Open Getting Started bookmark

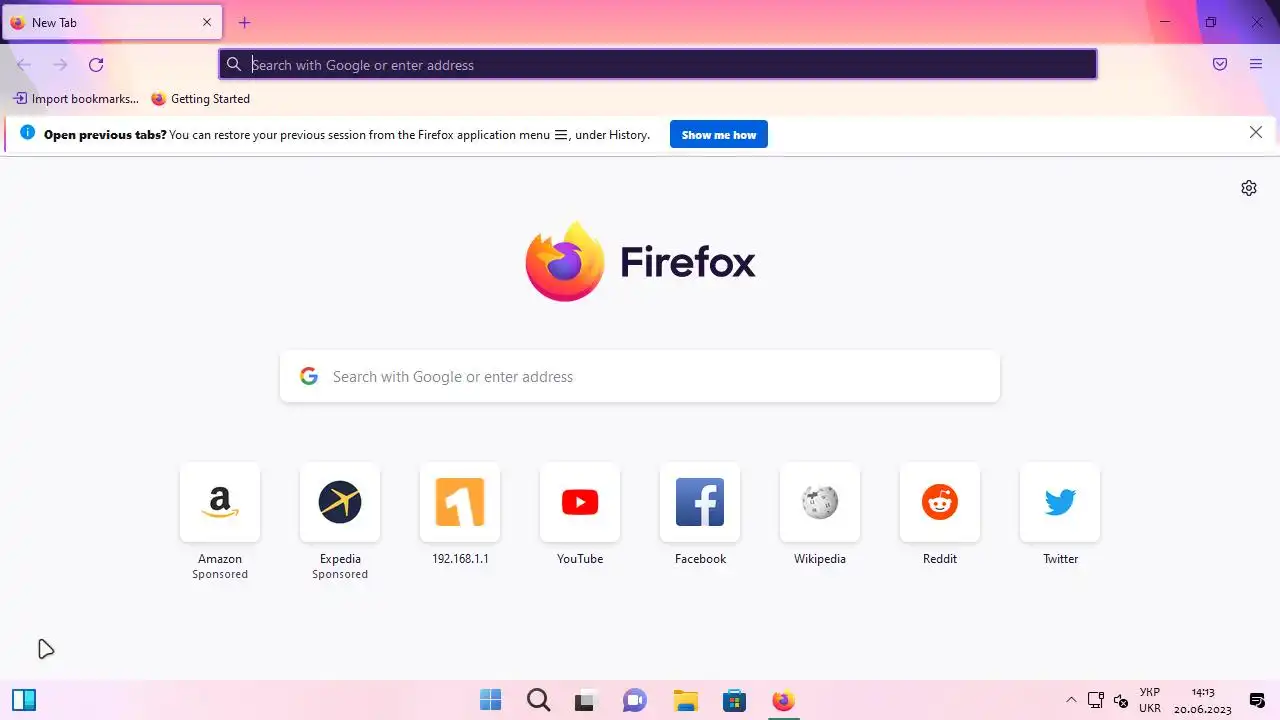click(200, 99)
